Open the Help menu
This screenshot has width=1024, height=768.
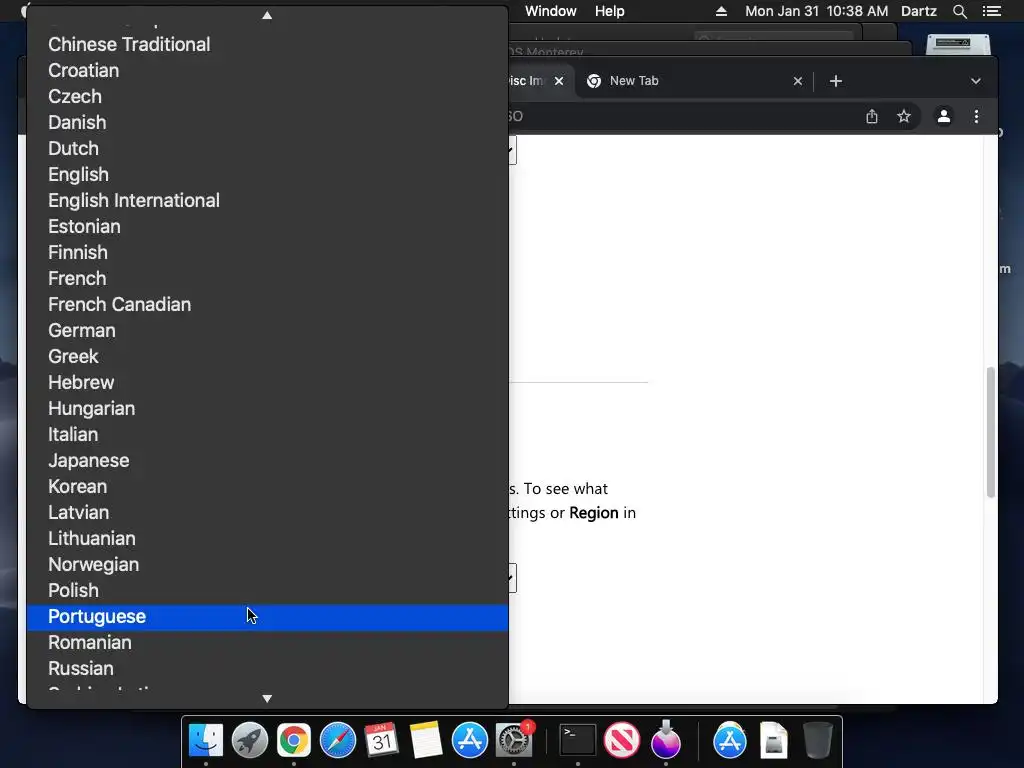tap(609, 11)
